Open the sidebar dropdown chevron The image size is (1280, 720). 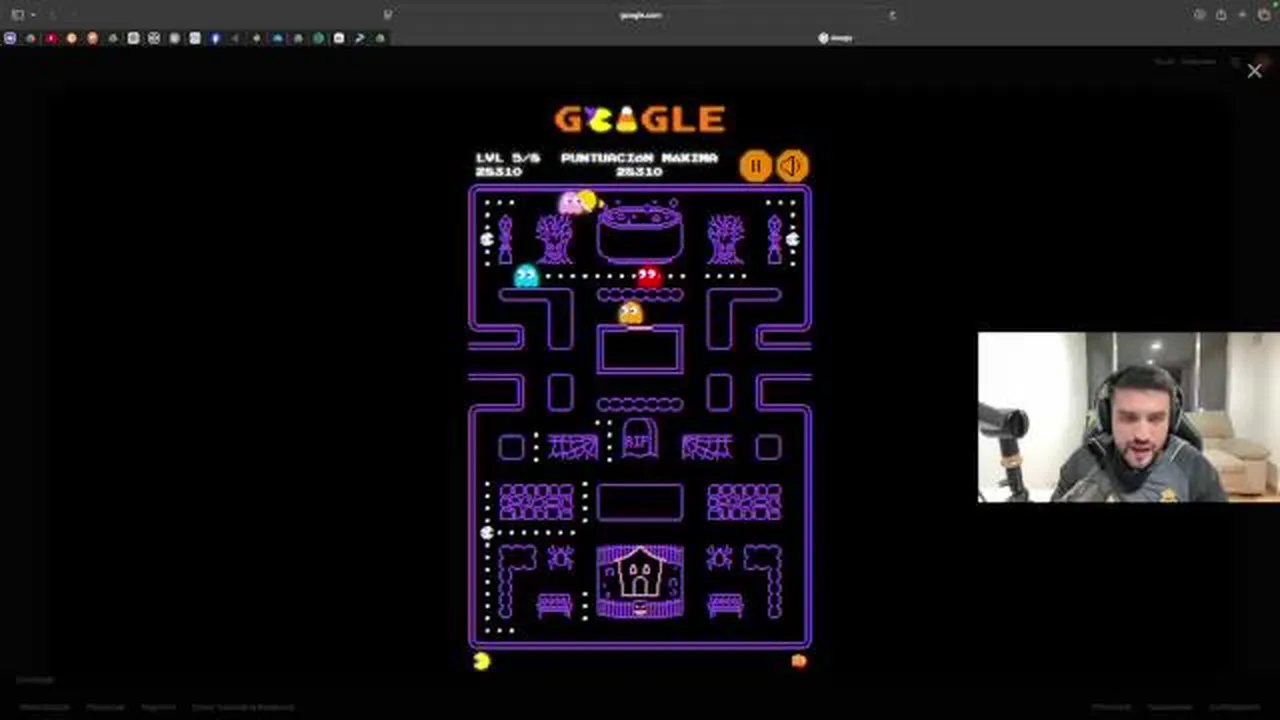click(x=33, y=15)
